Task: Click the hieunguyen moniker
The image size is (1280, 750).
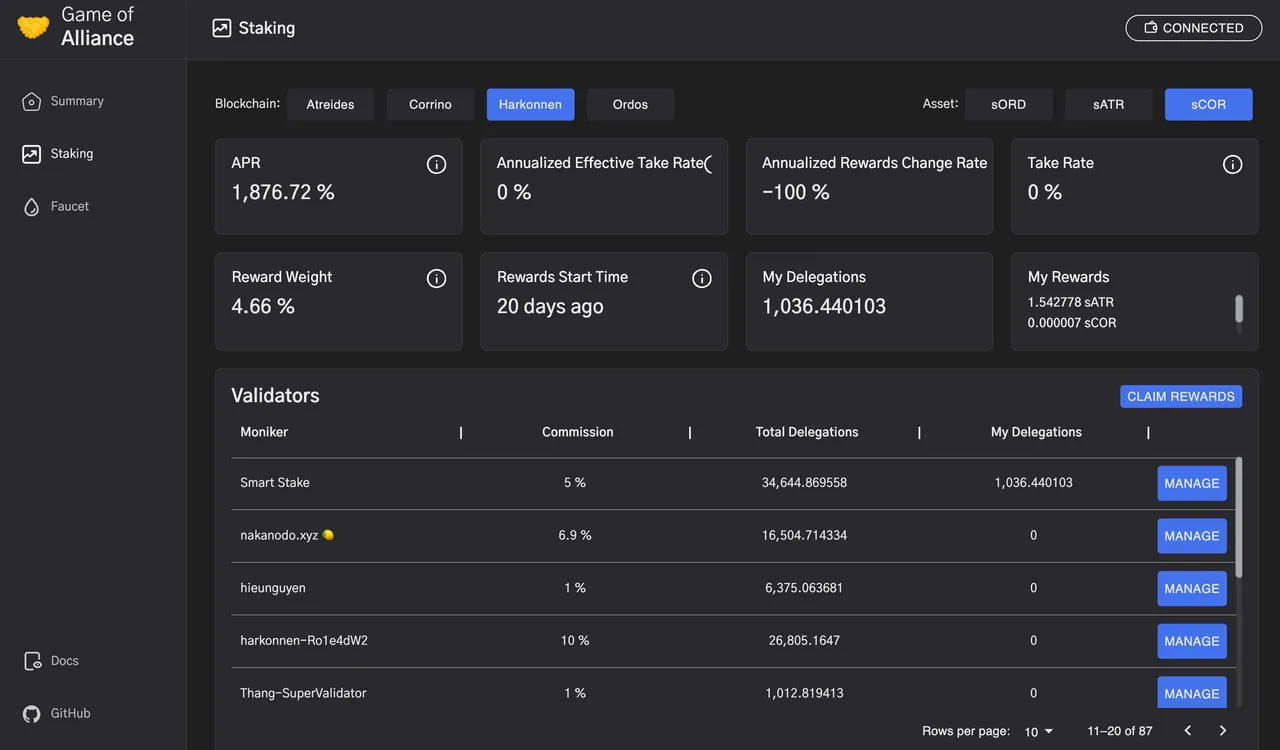Action: (x=273, y=588)
